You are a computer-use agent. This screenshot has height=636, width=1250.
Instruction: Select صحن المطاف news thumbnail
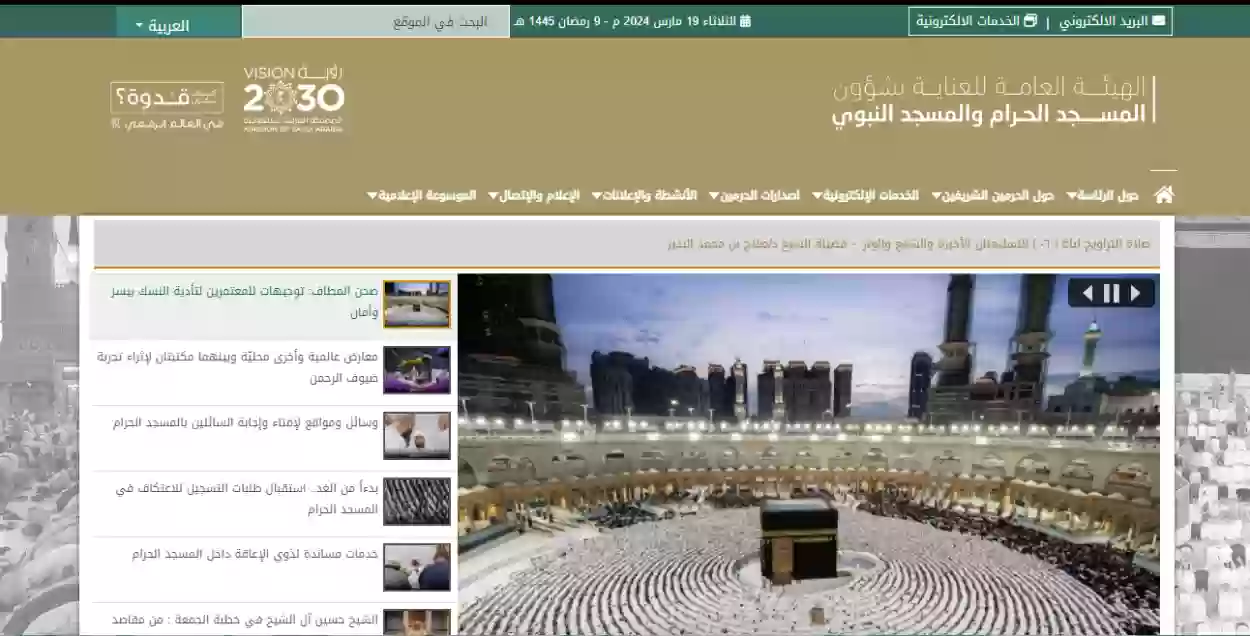point(417,304)
